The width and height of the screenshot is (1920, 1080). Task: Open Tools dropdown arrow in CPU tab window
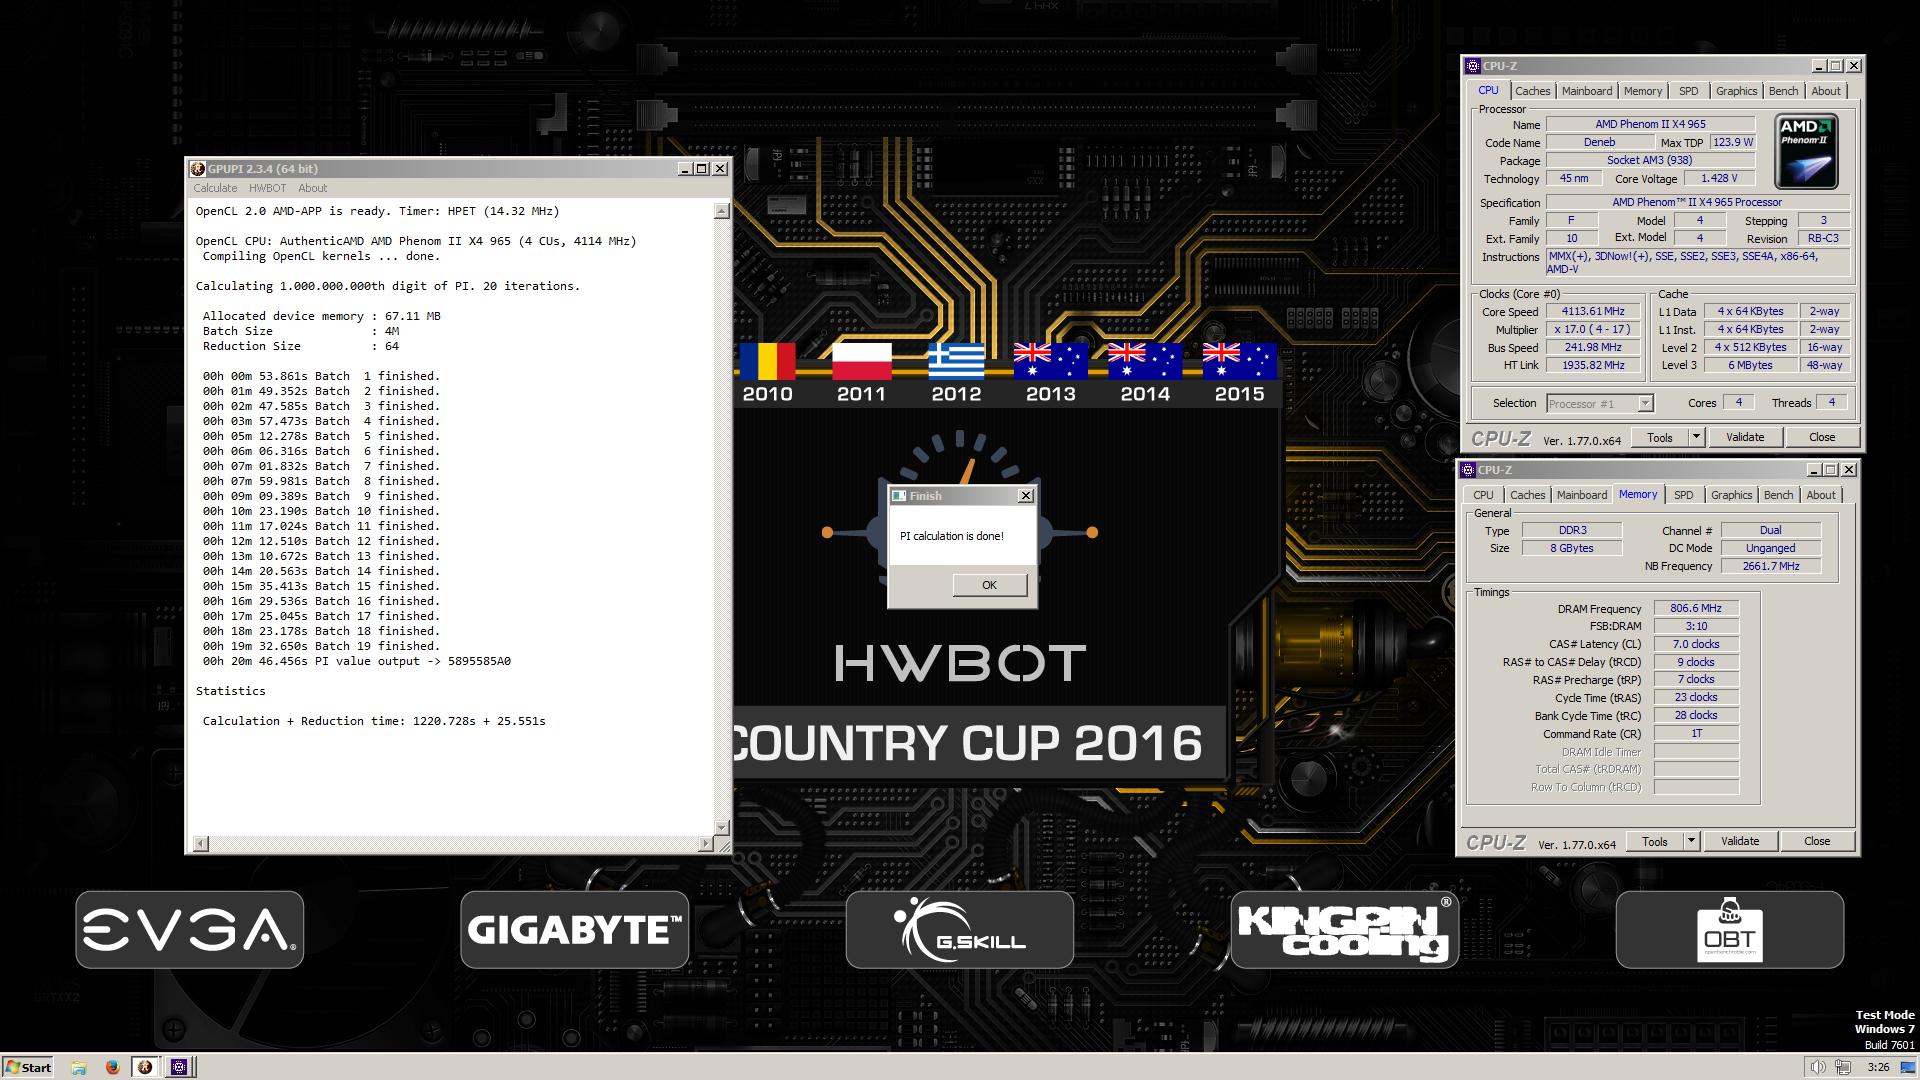tap(1696, 437)
